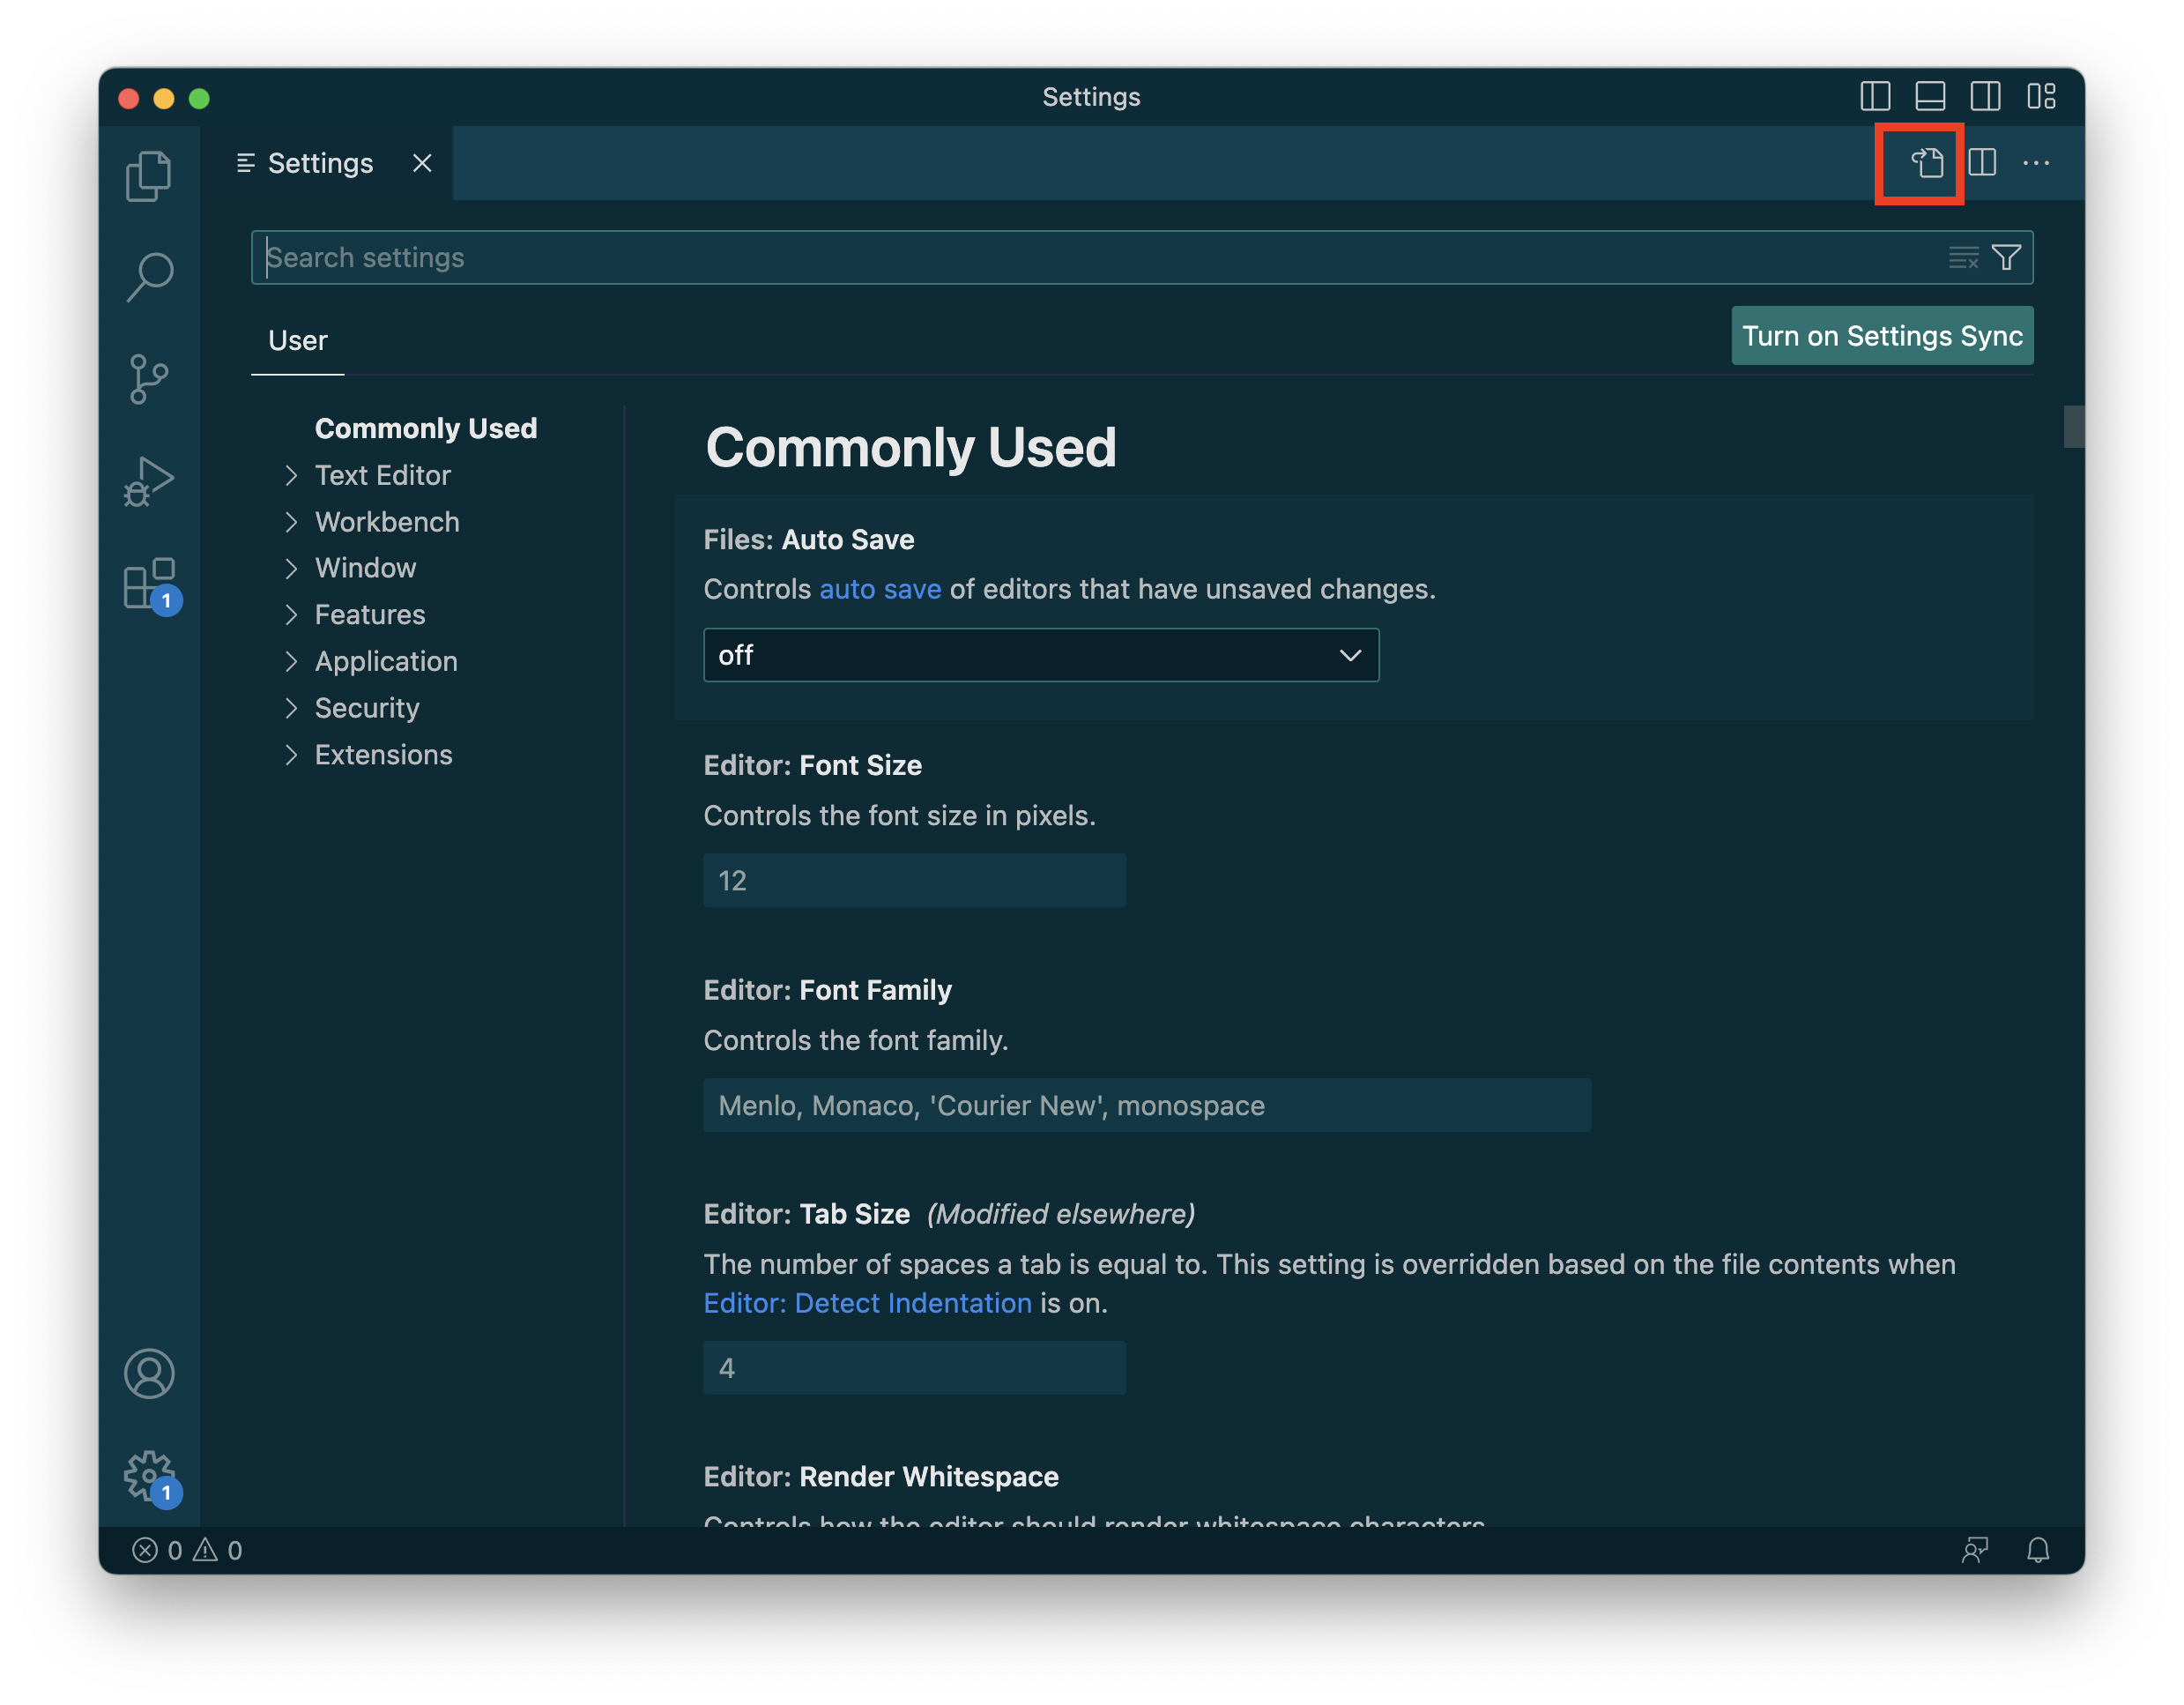Image resolution: width=2184 pixels, height=1705 pixels.
Task: Open the Source Control view
Action: (x=149, y=379)
